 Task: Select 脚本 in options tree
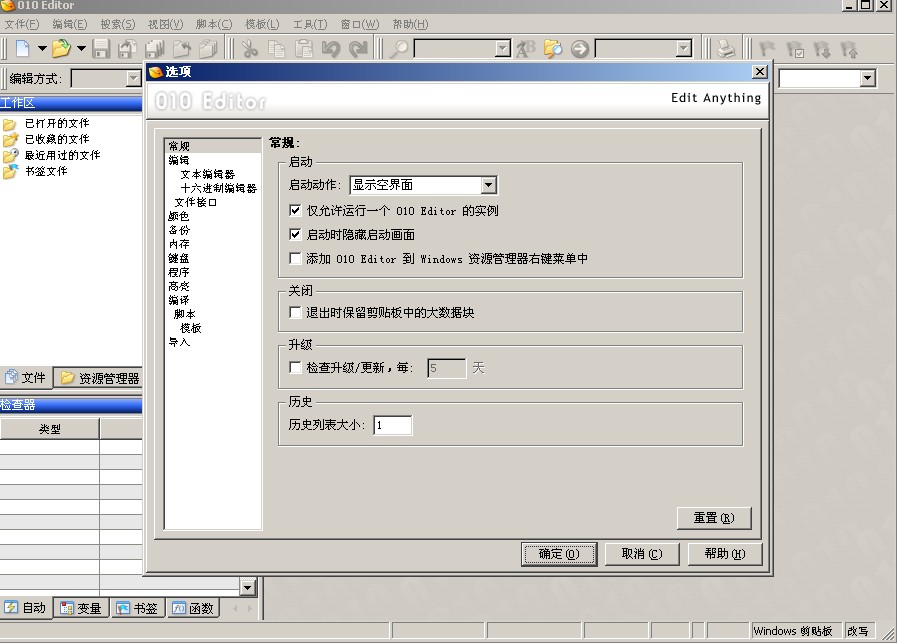click(185, 314)
